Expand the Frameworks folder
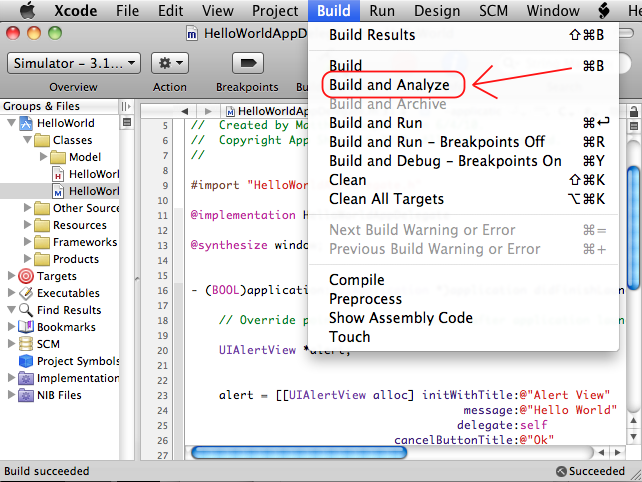The width and height of the screenshot is (642, 482). point(27,242)
